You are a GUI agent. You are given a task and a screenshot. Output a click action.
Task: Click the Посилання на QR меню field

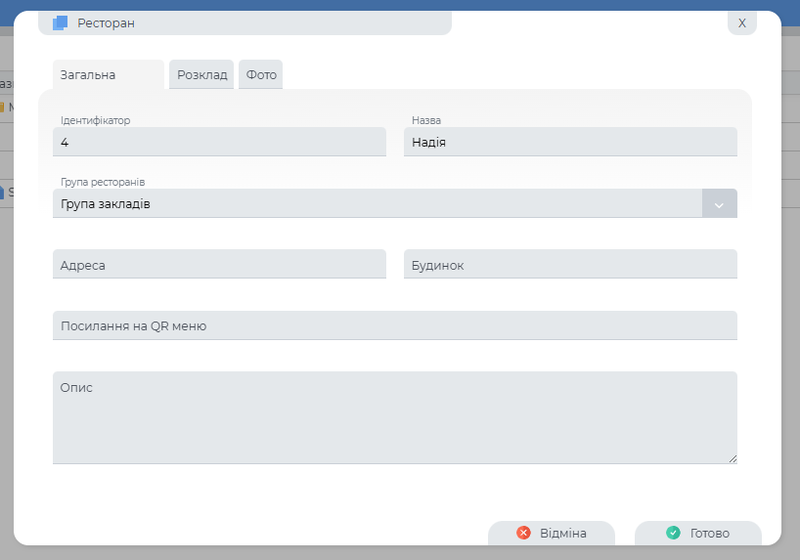click(394, 326)
